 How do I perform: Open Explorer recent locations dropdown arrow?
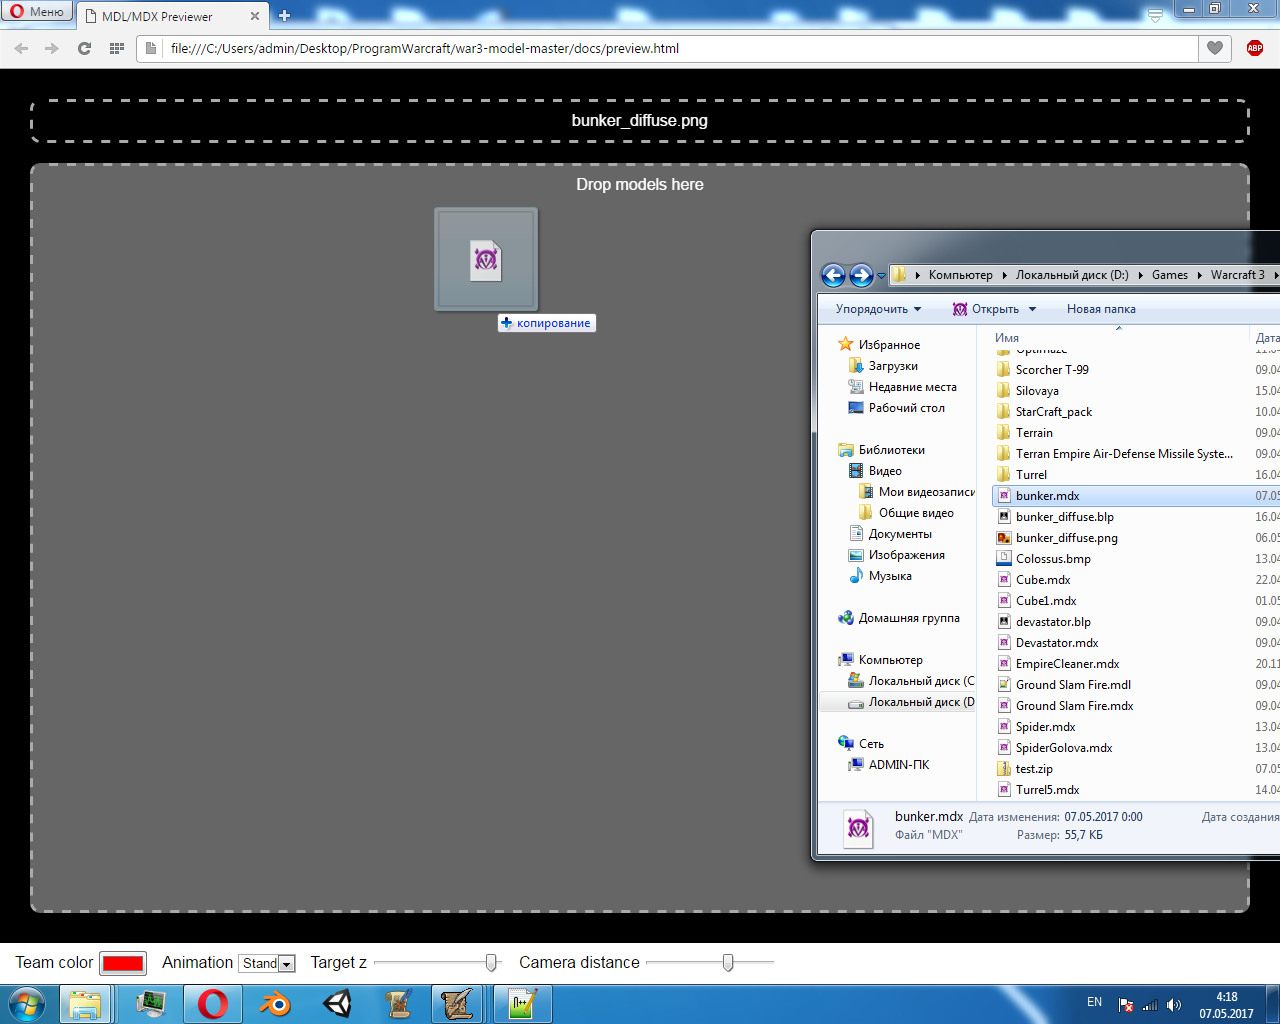coord(881,276)
